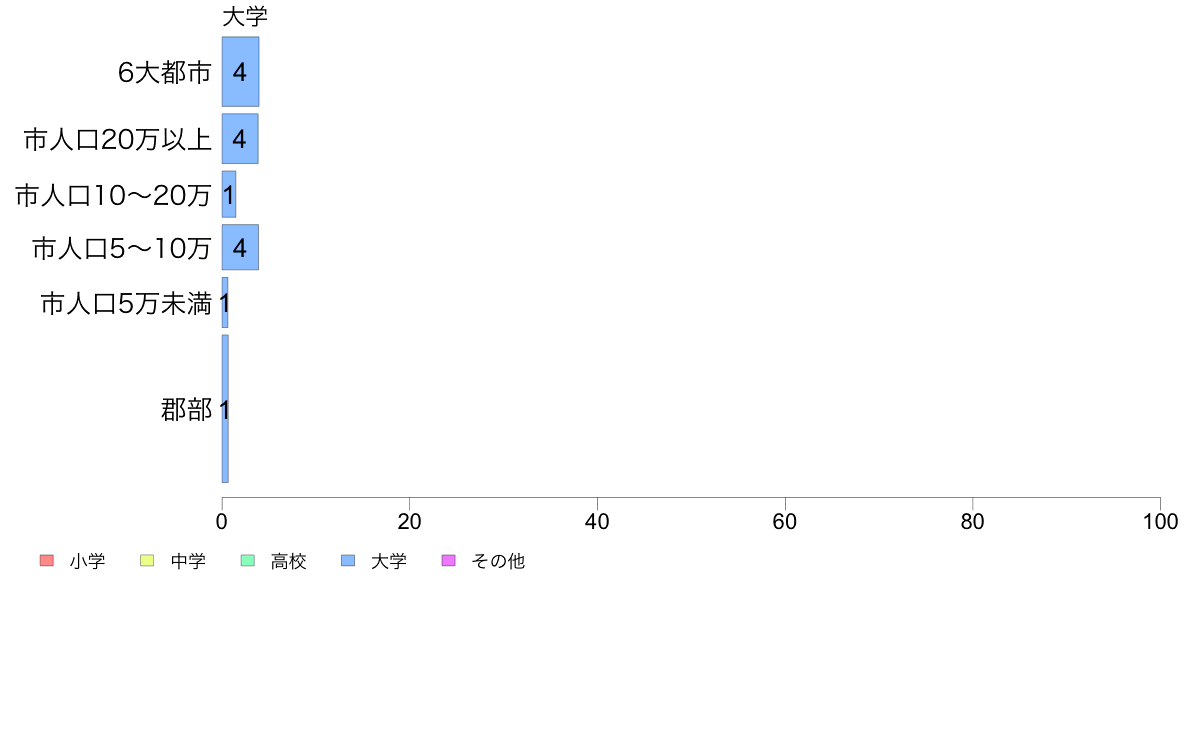The width and height of the screenshot is (1188, 736).
Task: Click the 大学 column heading above bars
Action: point(245,17)
